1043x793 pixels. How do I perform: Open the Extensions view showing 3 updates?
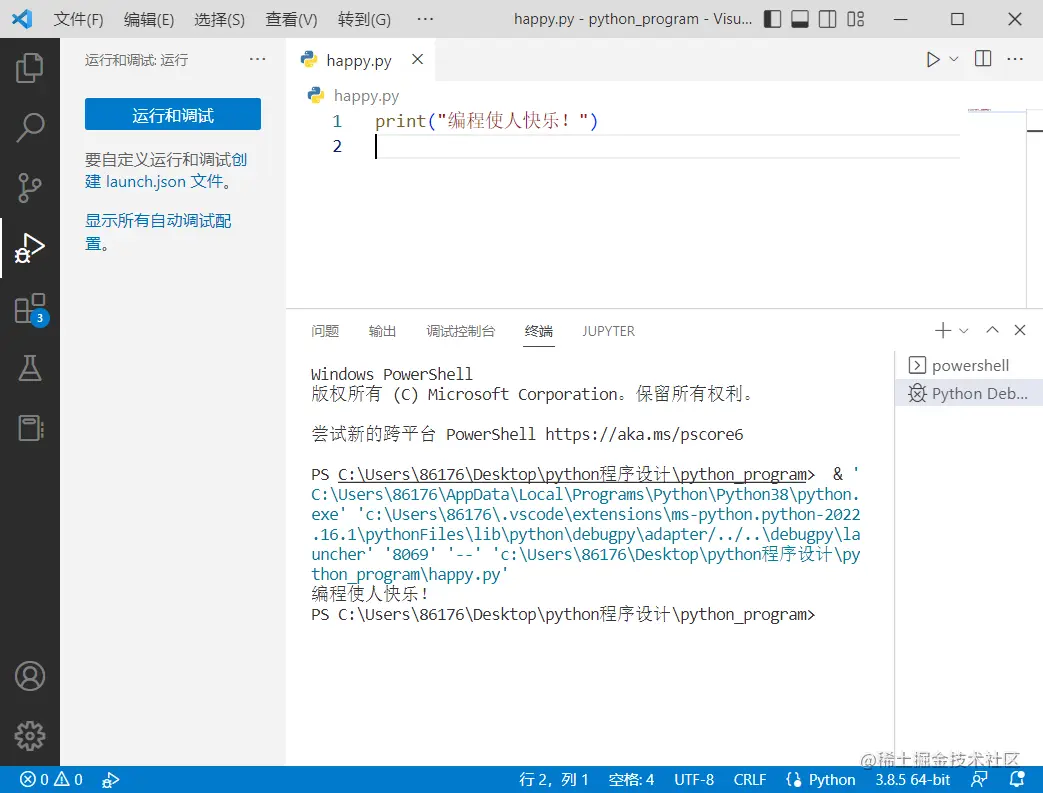(x=30, y=308)
